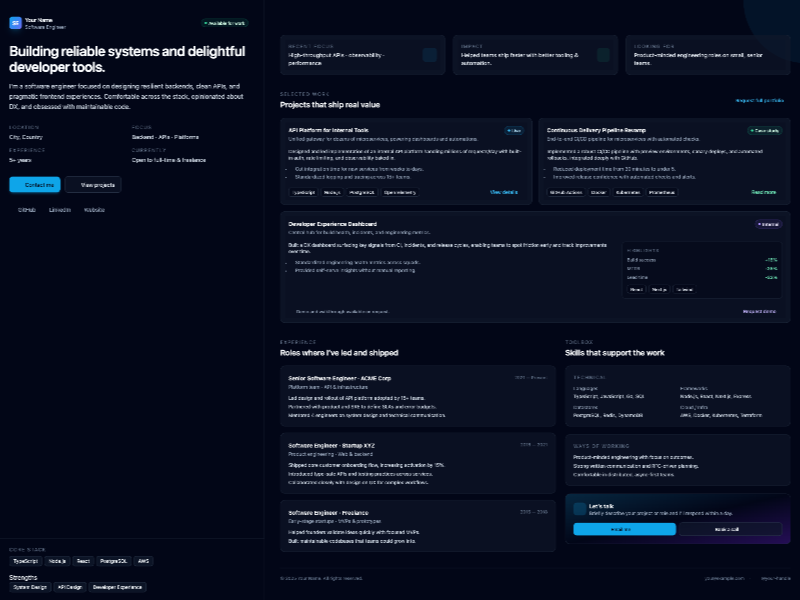
Task: Click the Live badge on API Platform
Action: point(513,130)
